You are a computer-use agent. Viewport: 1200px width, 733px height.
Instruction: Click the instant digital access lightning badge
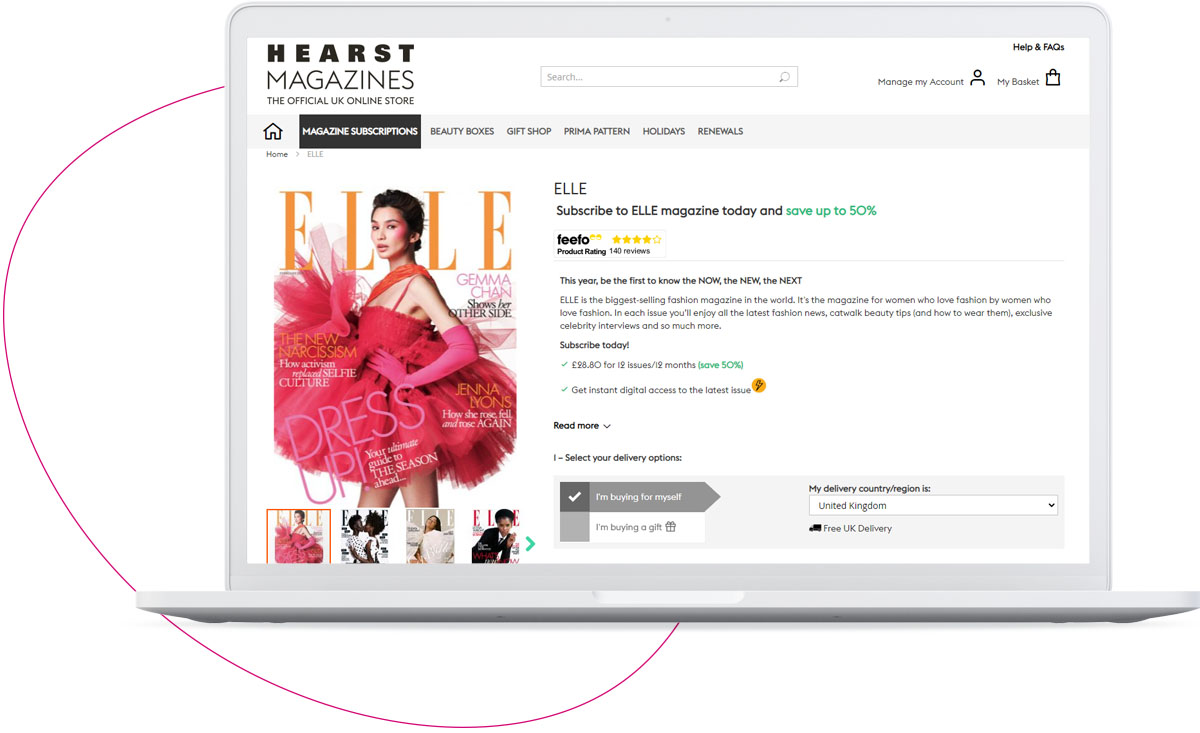coord(759,385)
